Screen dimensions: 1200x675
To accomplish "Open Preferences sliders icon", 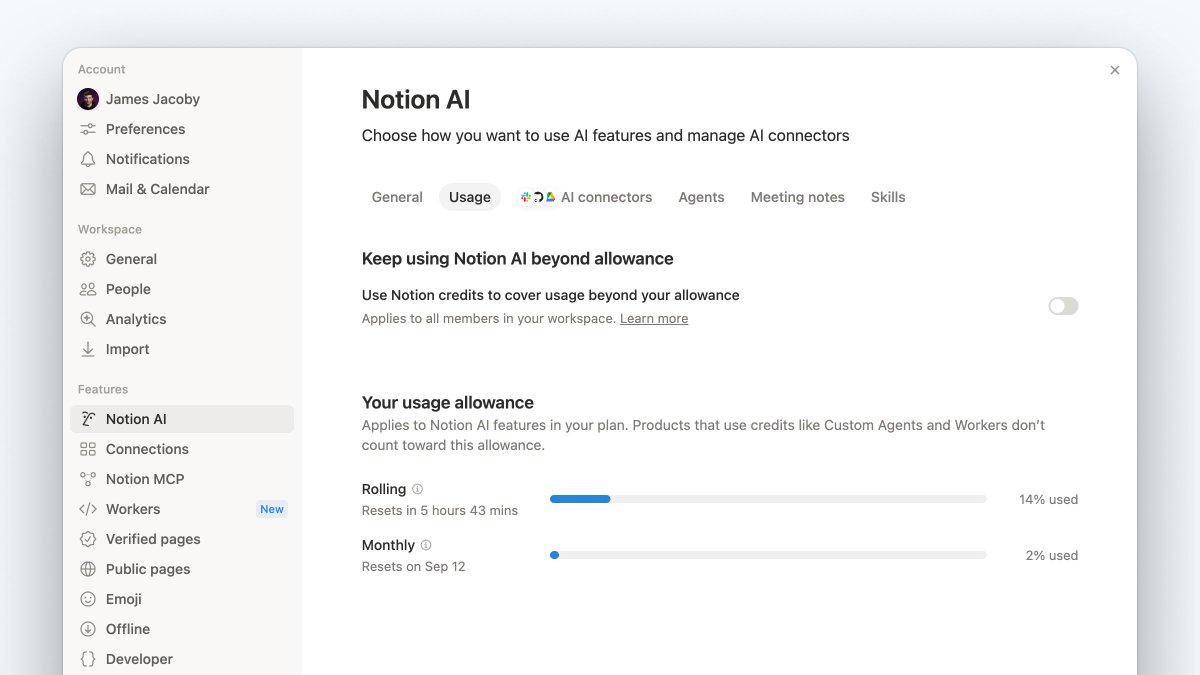I will click(x=88, y=129).
